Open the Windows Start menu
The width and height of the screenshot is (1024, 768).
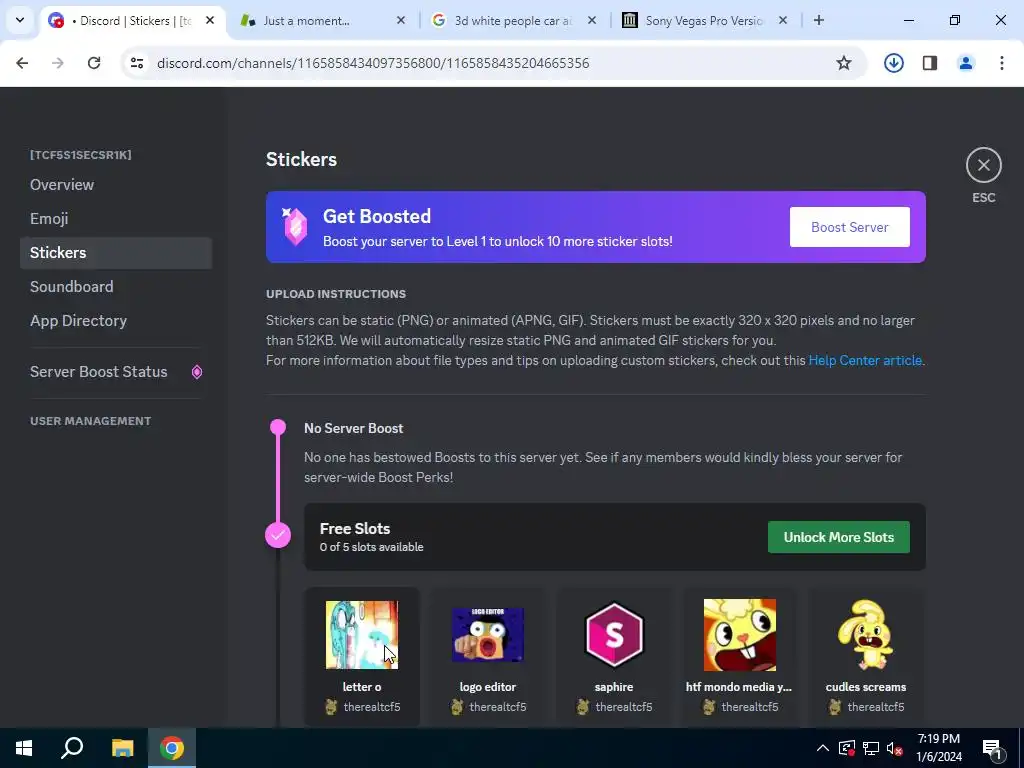coord(24,748)
